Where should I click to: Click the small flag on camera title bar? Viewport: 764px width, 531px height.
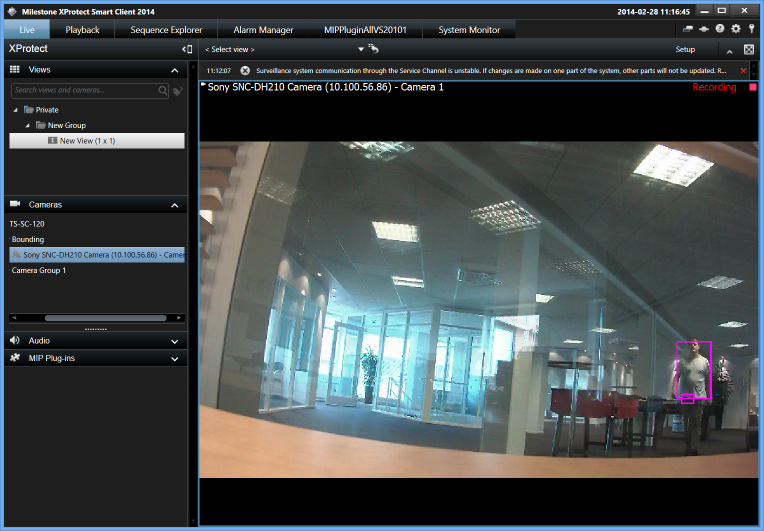pos(203,85)
